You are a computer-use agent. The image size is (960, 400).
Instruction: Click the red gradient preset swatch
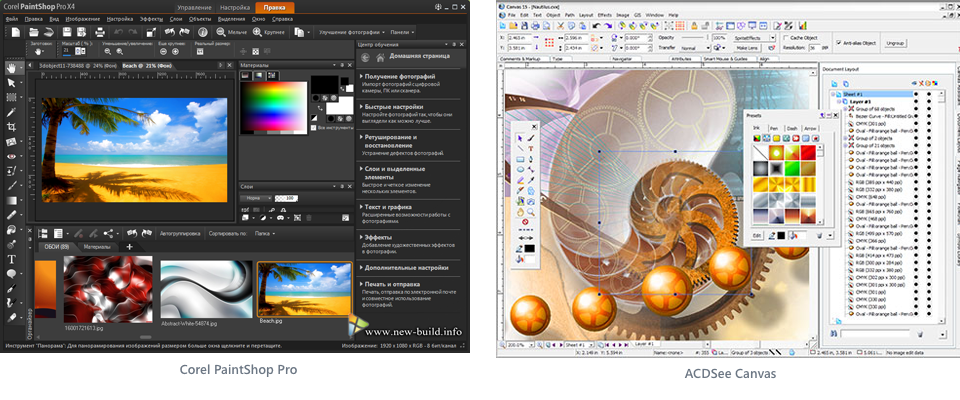click(808, 152)
